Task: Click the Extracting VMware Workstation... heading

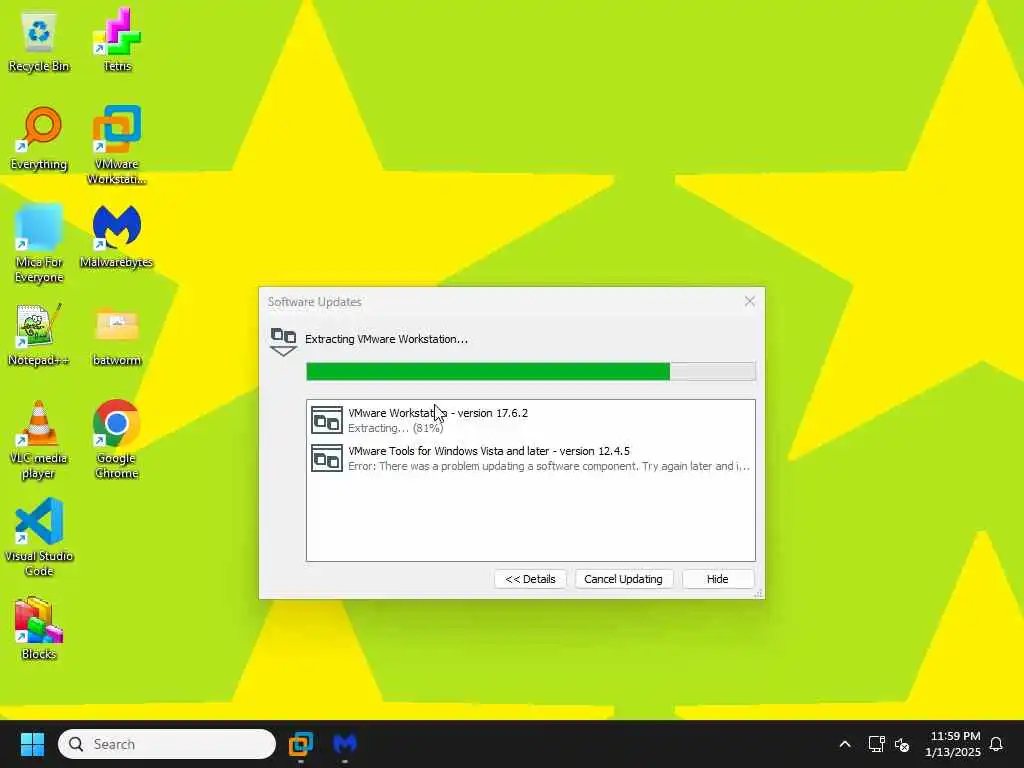Action: point(387,339)
